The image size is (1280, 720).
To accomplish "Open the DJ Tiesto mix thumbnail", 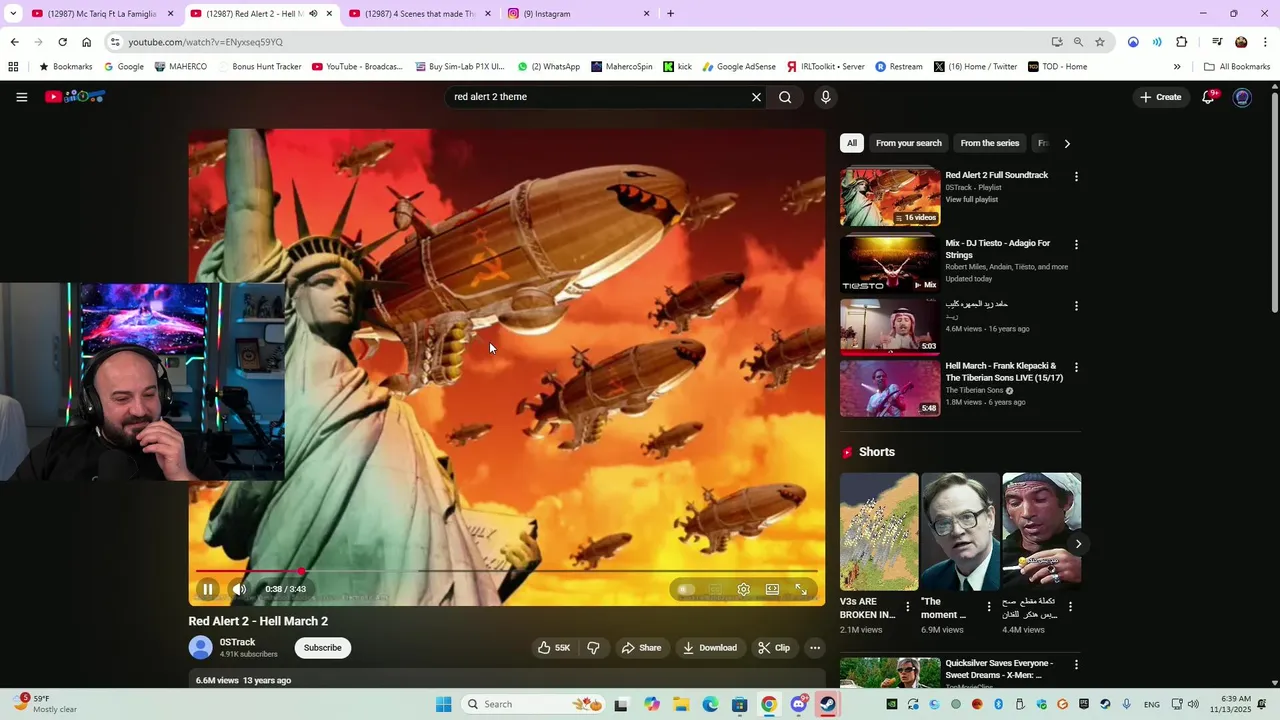I will (890, 264).
